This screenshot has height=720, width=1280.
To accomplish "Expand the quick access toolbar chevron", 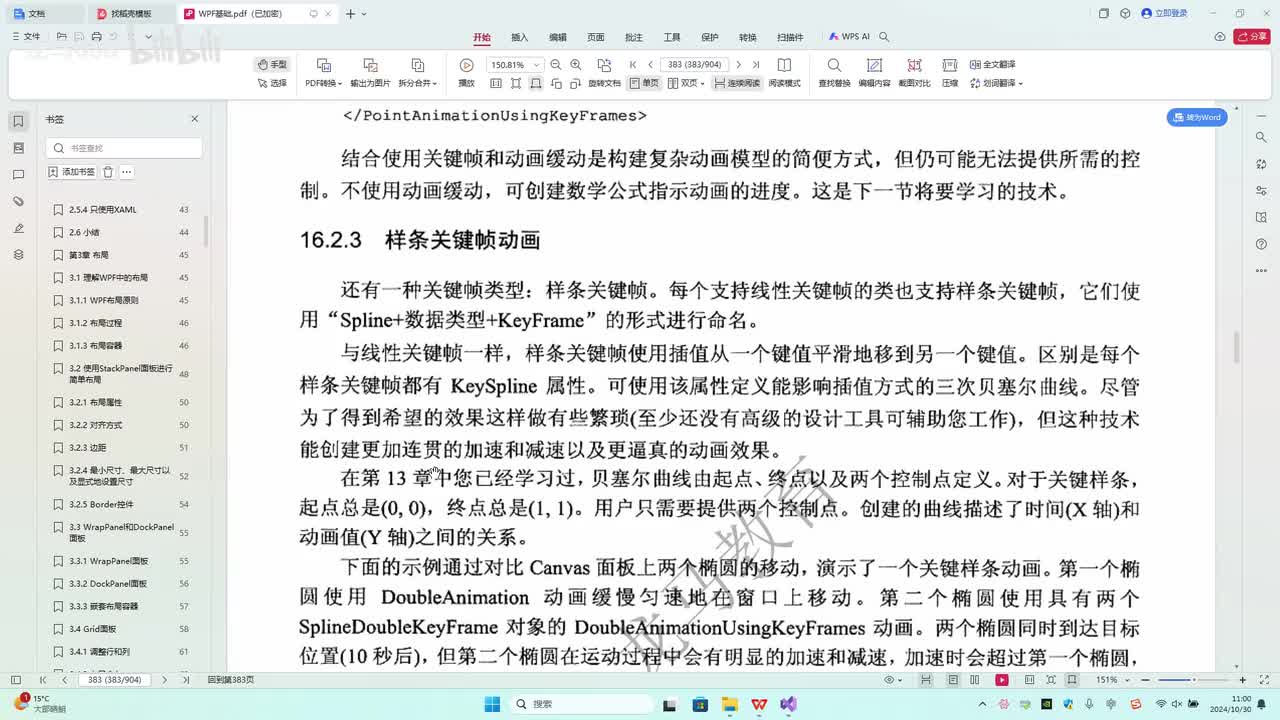I will (x=148, y=37).
